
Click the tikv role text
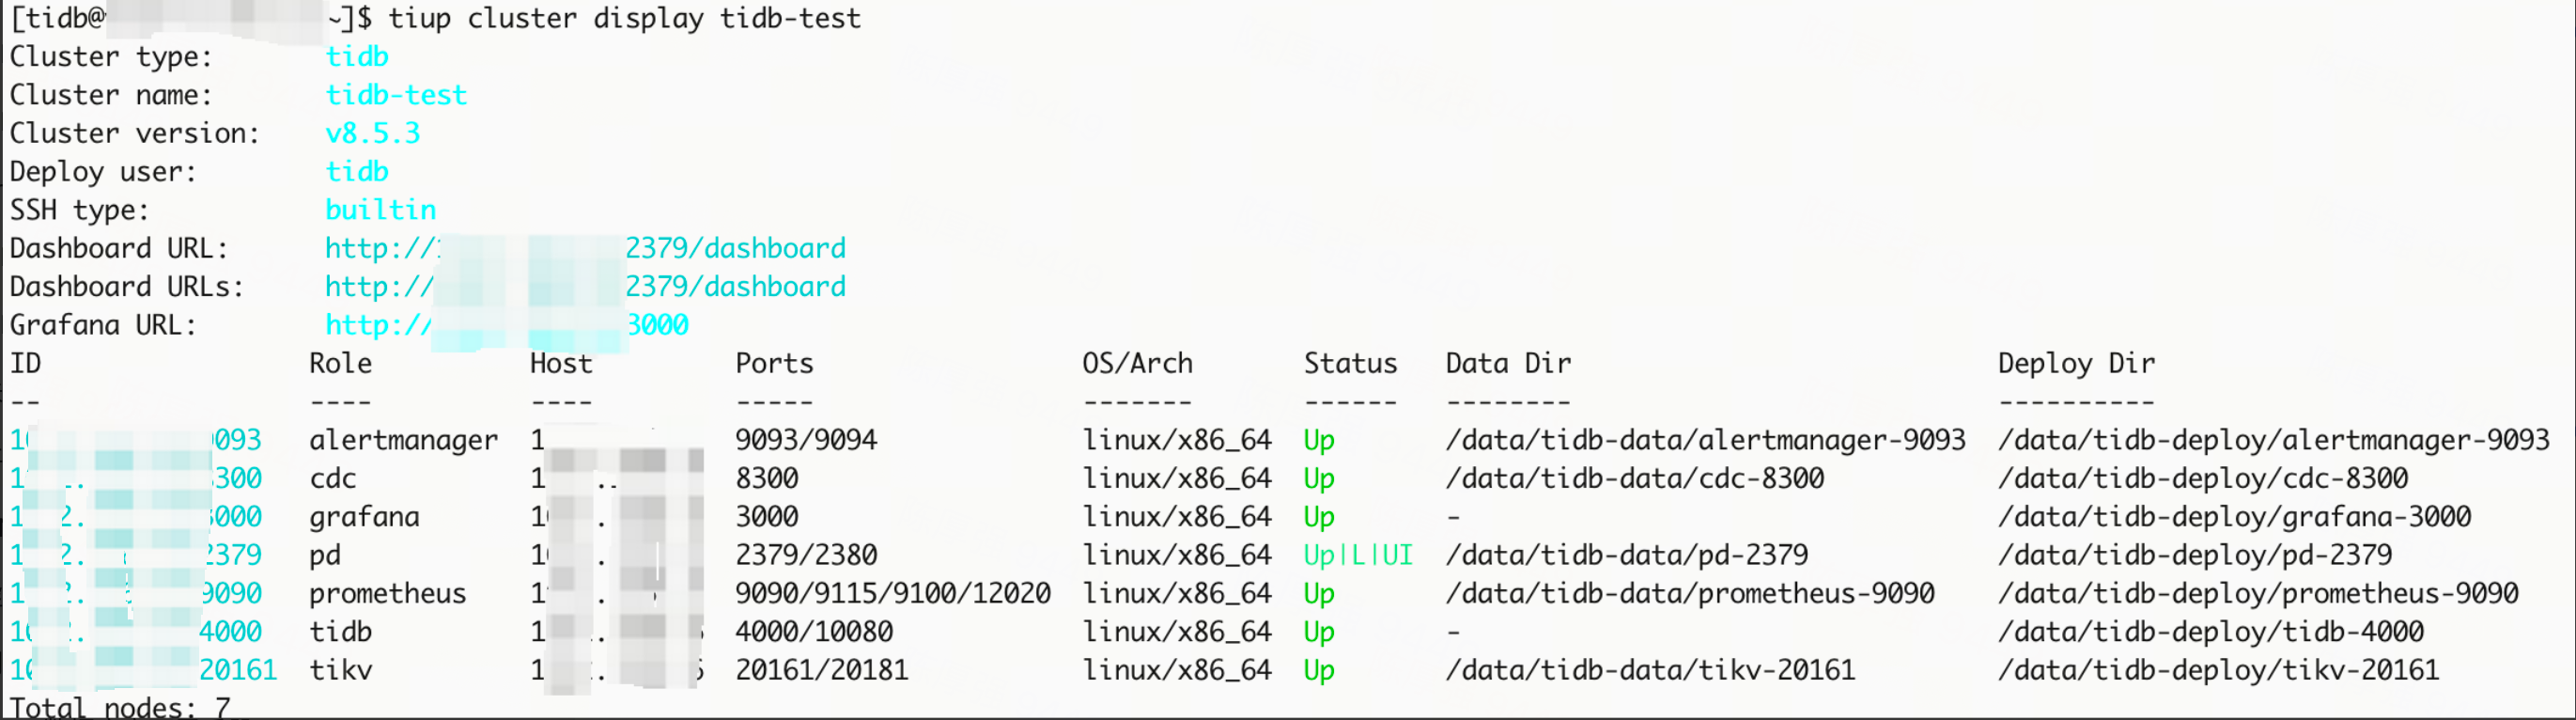click(340, 670)
